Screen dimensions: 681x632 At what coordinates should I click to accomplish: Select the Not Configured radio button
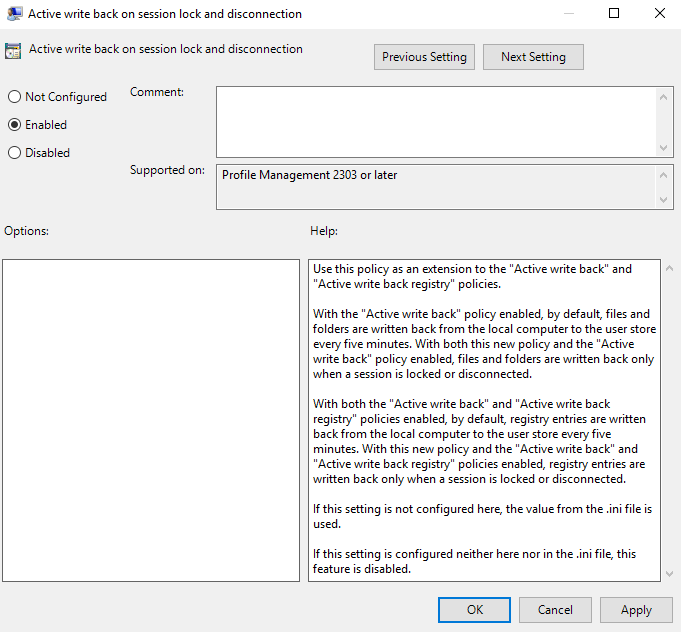14,97
